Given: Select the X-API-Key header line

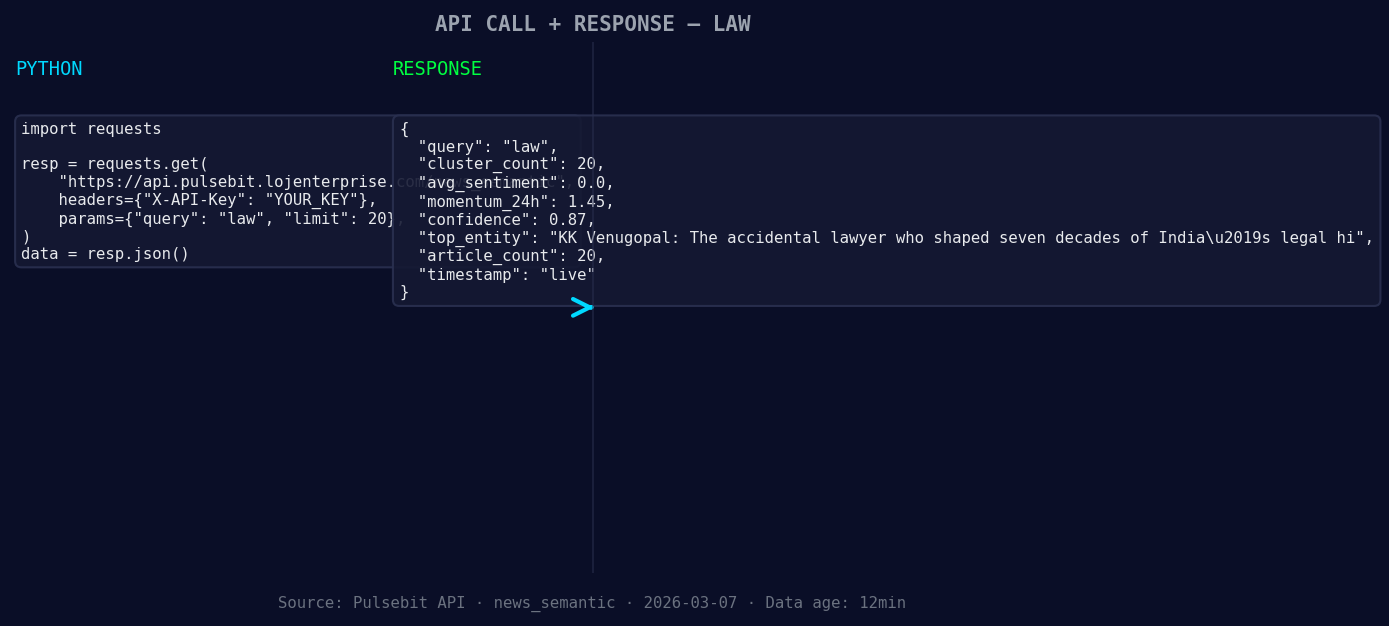Looking at the screenshot, I should (x=215, y=199).
